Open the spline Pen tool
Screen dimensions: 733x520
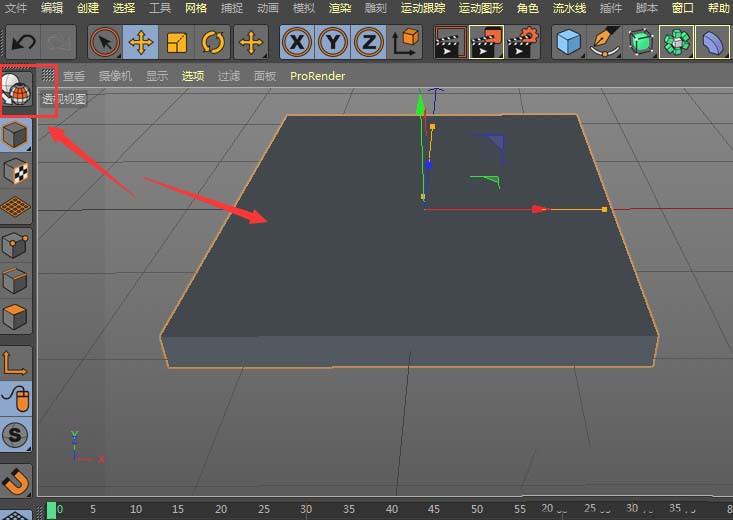click(x=605, y=43)
